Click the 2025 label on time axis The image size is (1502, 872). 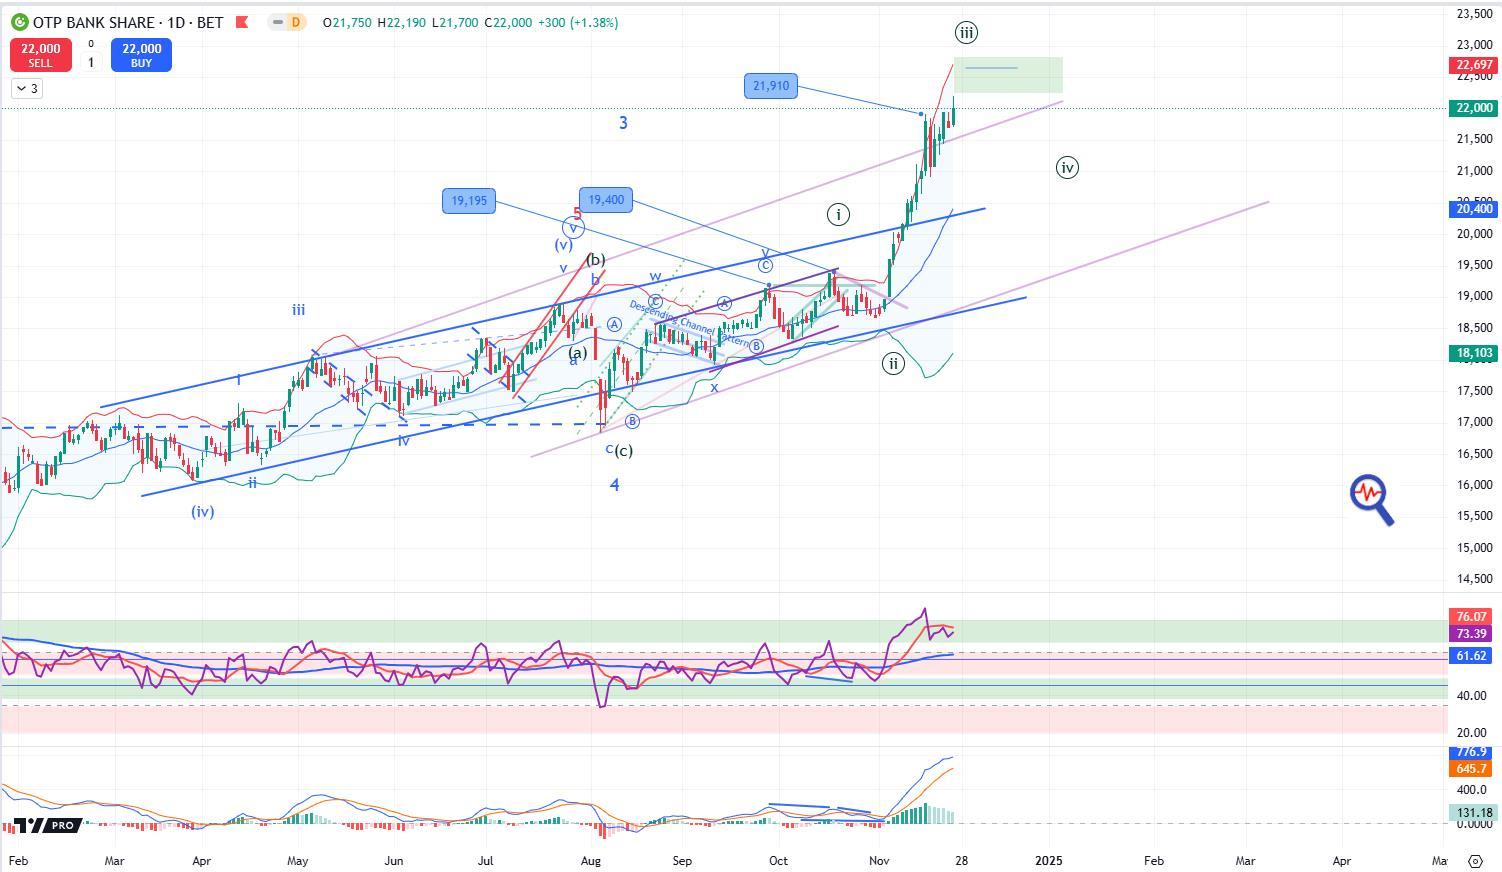1049,861
